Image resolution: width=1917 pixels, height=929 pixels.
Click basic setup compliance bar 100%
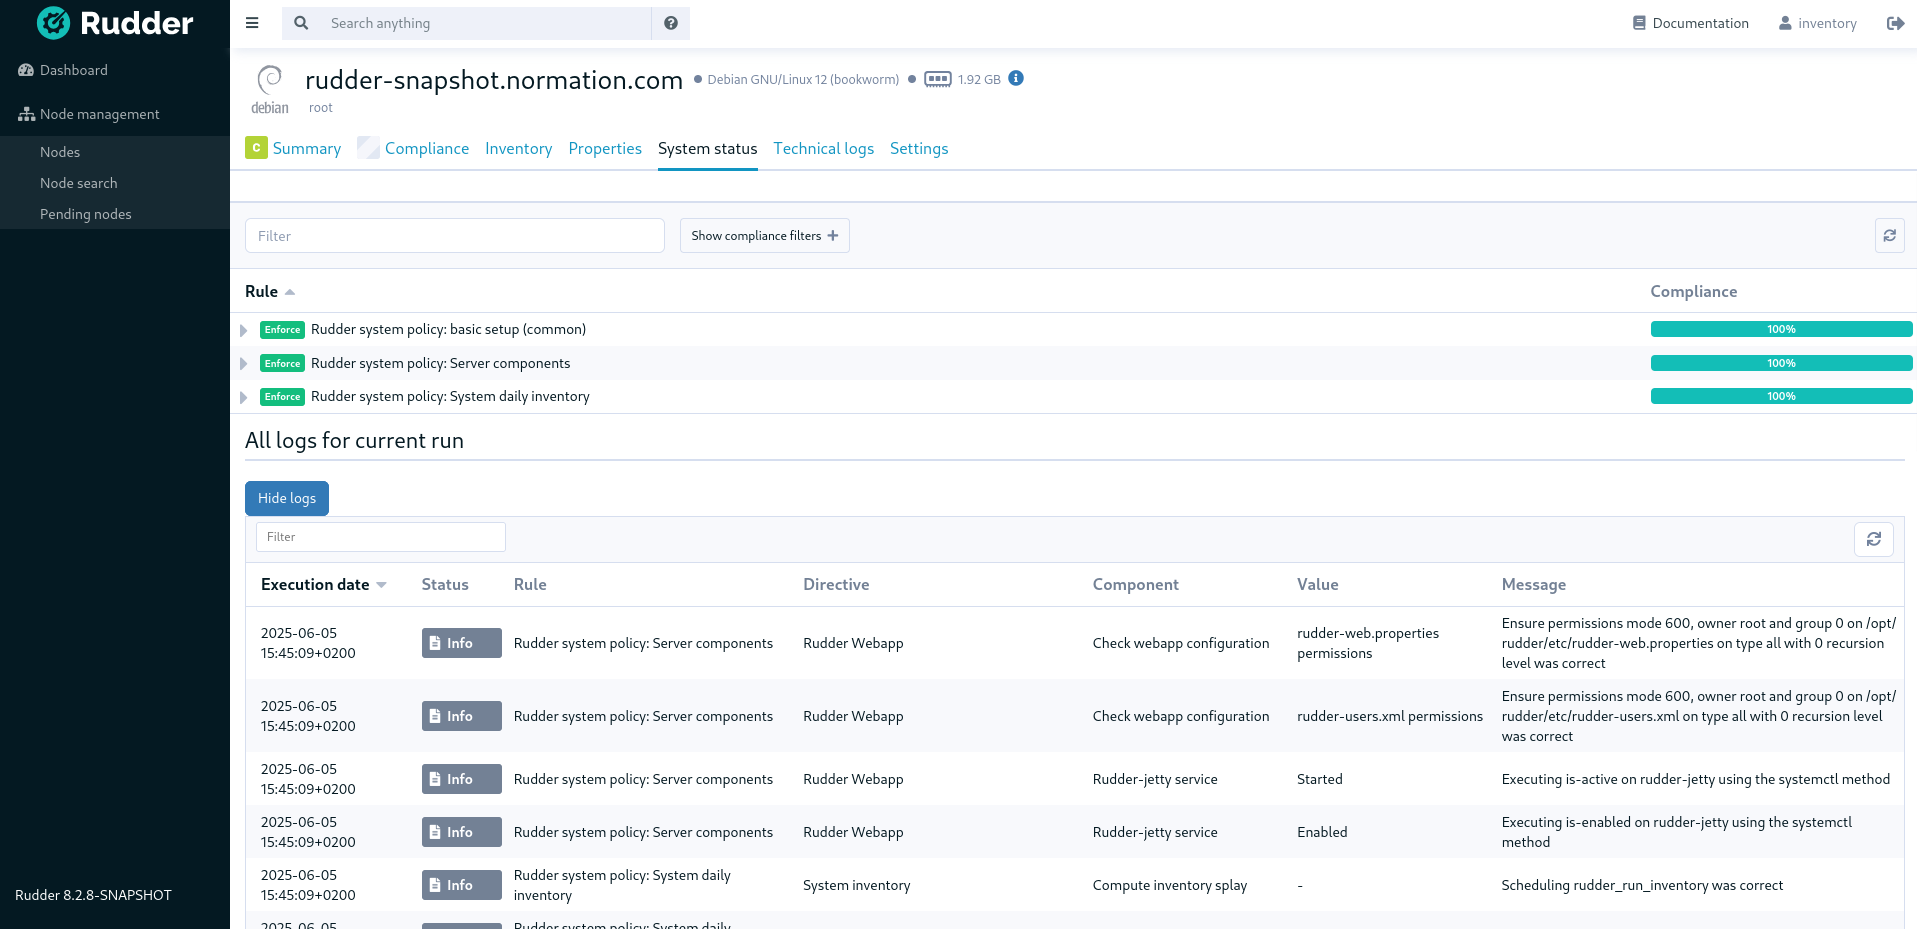point(1781,329)
